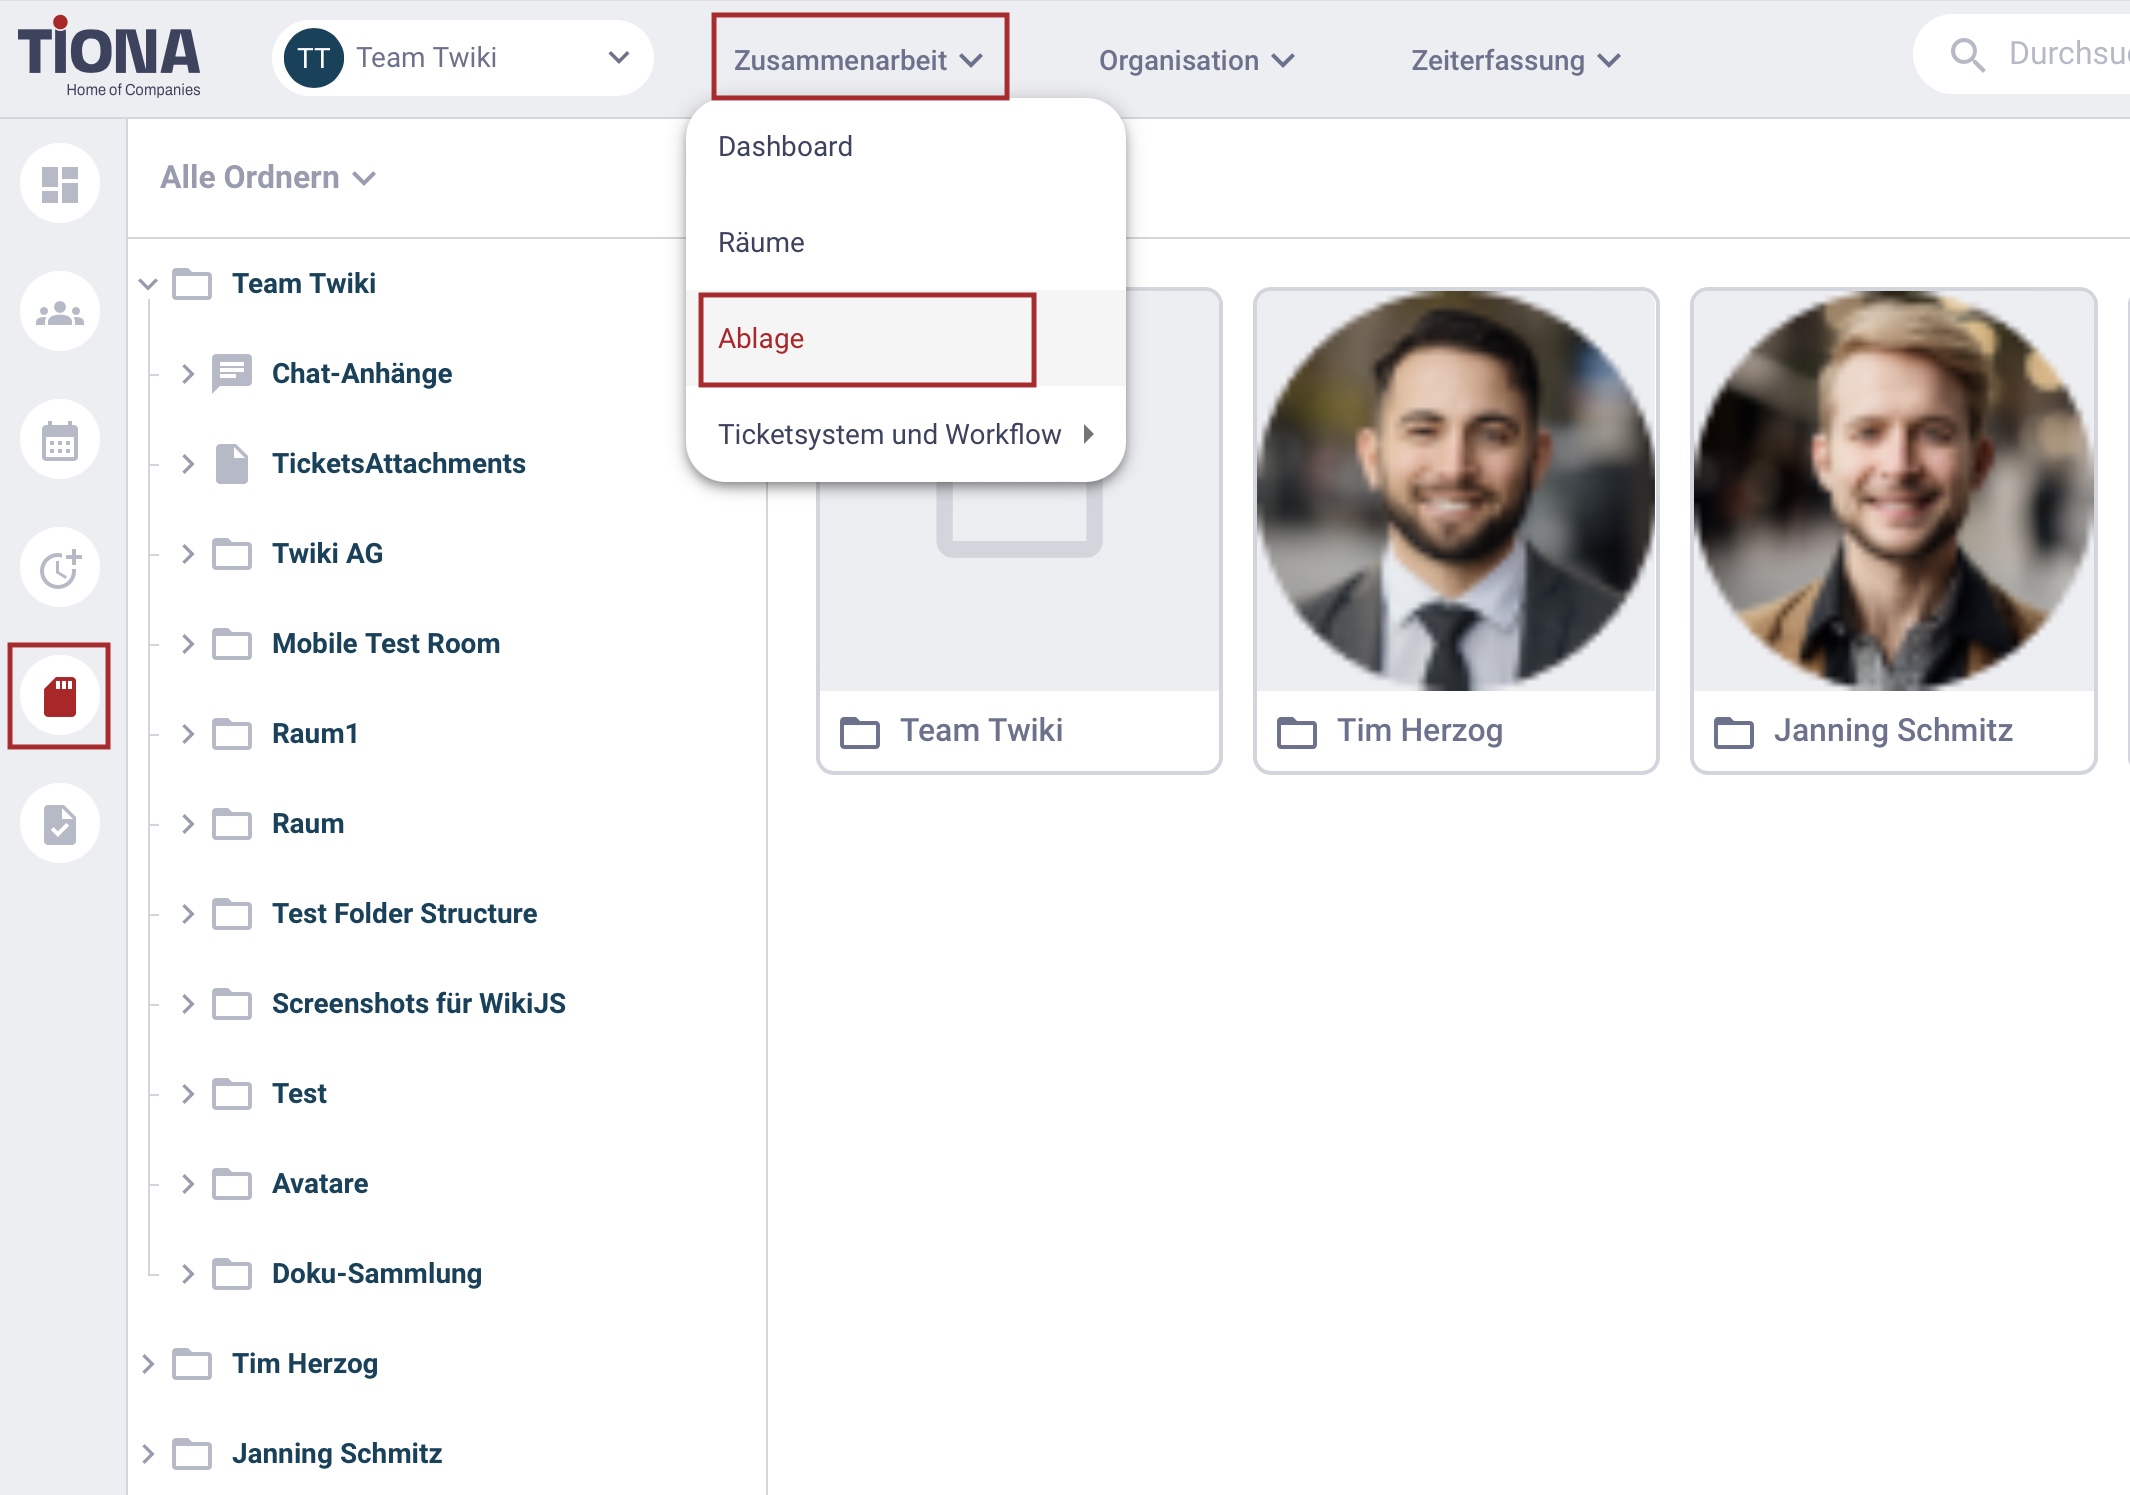Open the Organisation menu
This screenshot has height=1495, width=2130.
tap(1197, 60)
